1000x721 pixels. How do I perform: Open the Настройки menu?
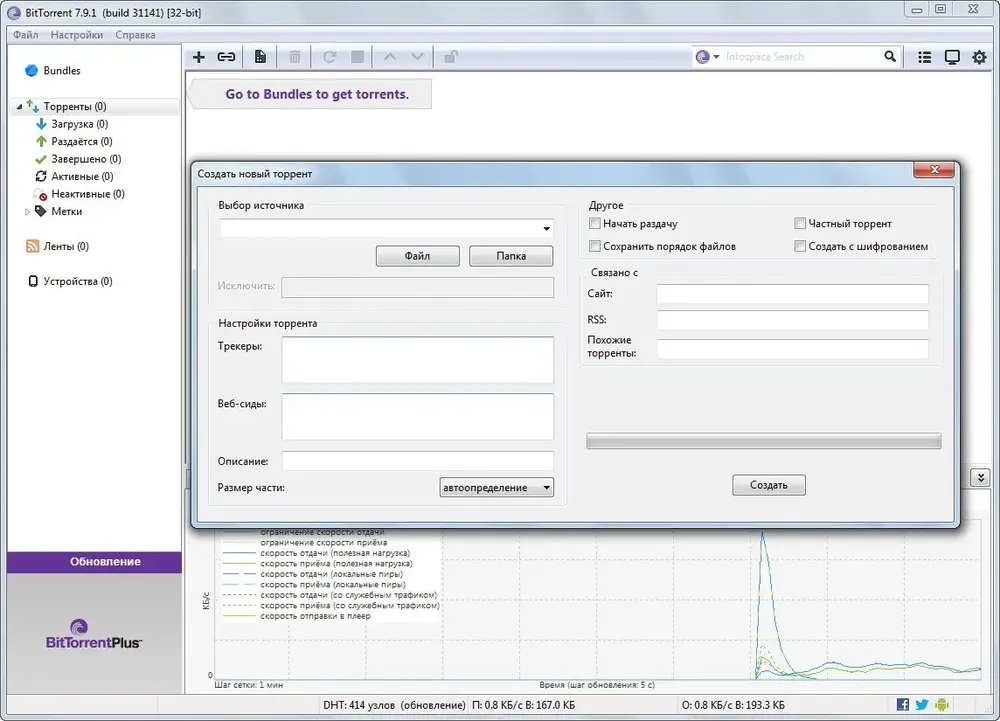77,34
